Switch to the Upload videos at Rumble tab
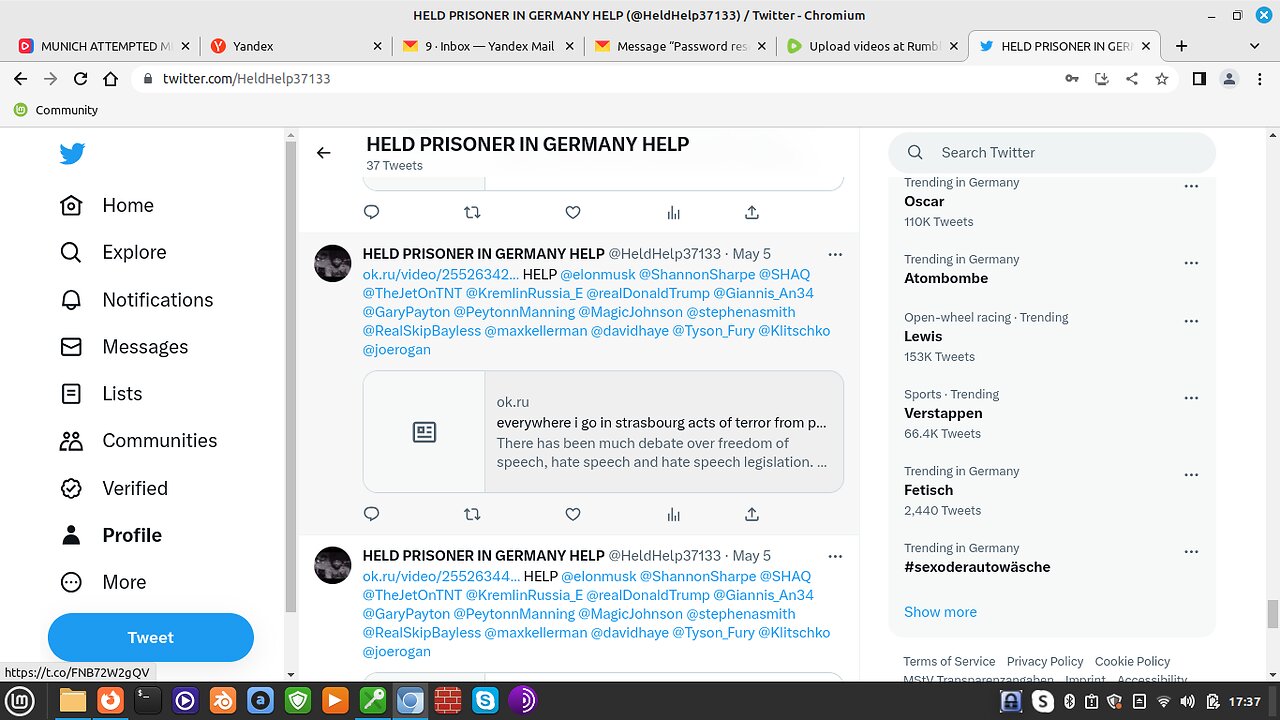The image size is (1280, 720). [870, 46]
